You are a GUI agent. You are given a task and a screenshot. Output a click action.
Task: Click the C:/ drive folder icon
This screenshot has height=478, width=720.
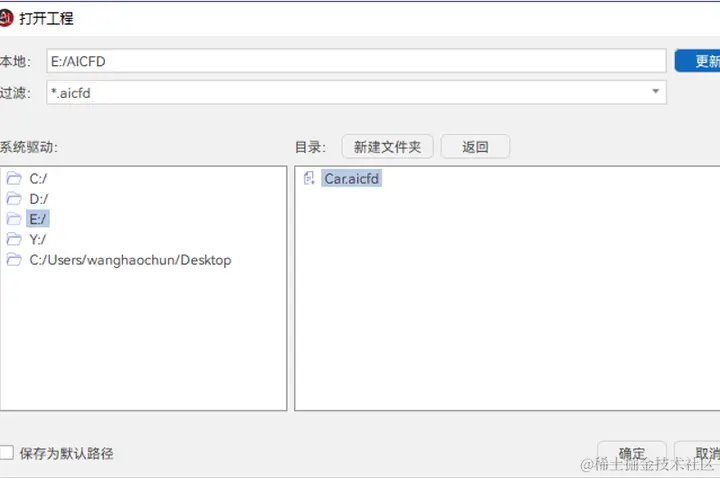point(14,178)
